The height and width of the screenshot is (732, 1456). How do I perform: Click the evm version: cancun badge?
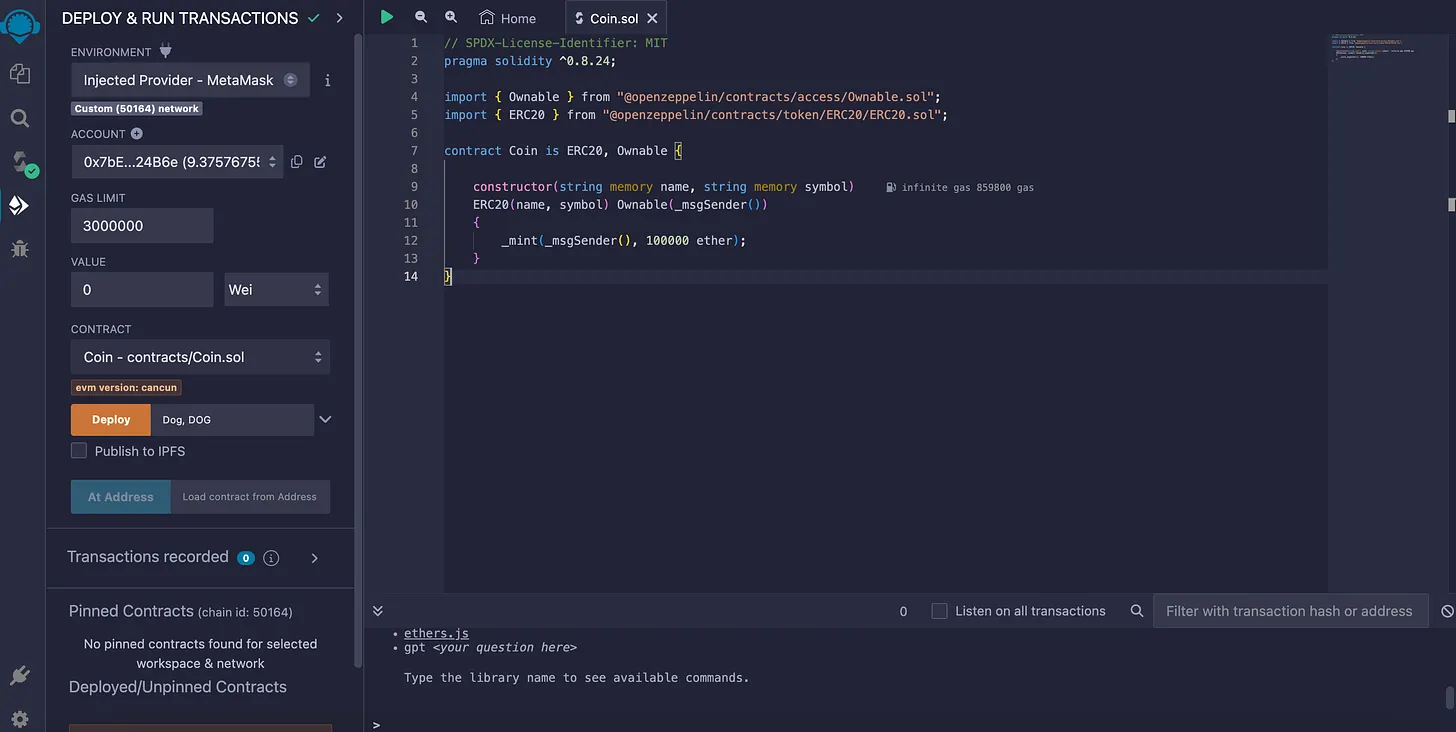pyautogui.click(x=126, y=387)
